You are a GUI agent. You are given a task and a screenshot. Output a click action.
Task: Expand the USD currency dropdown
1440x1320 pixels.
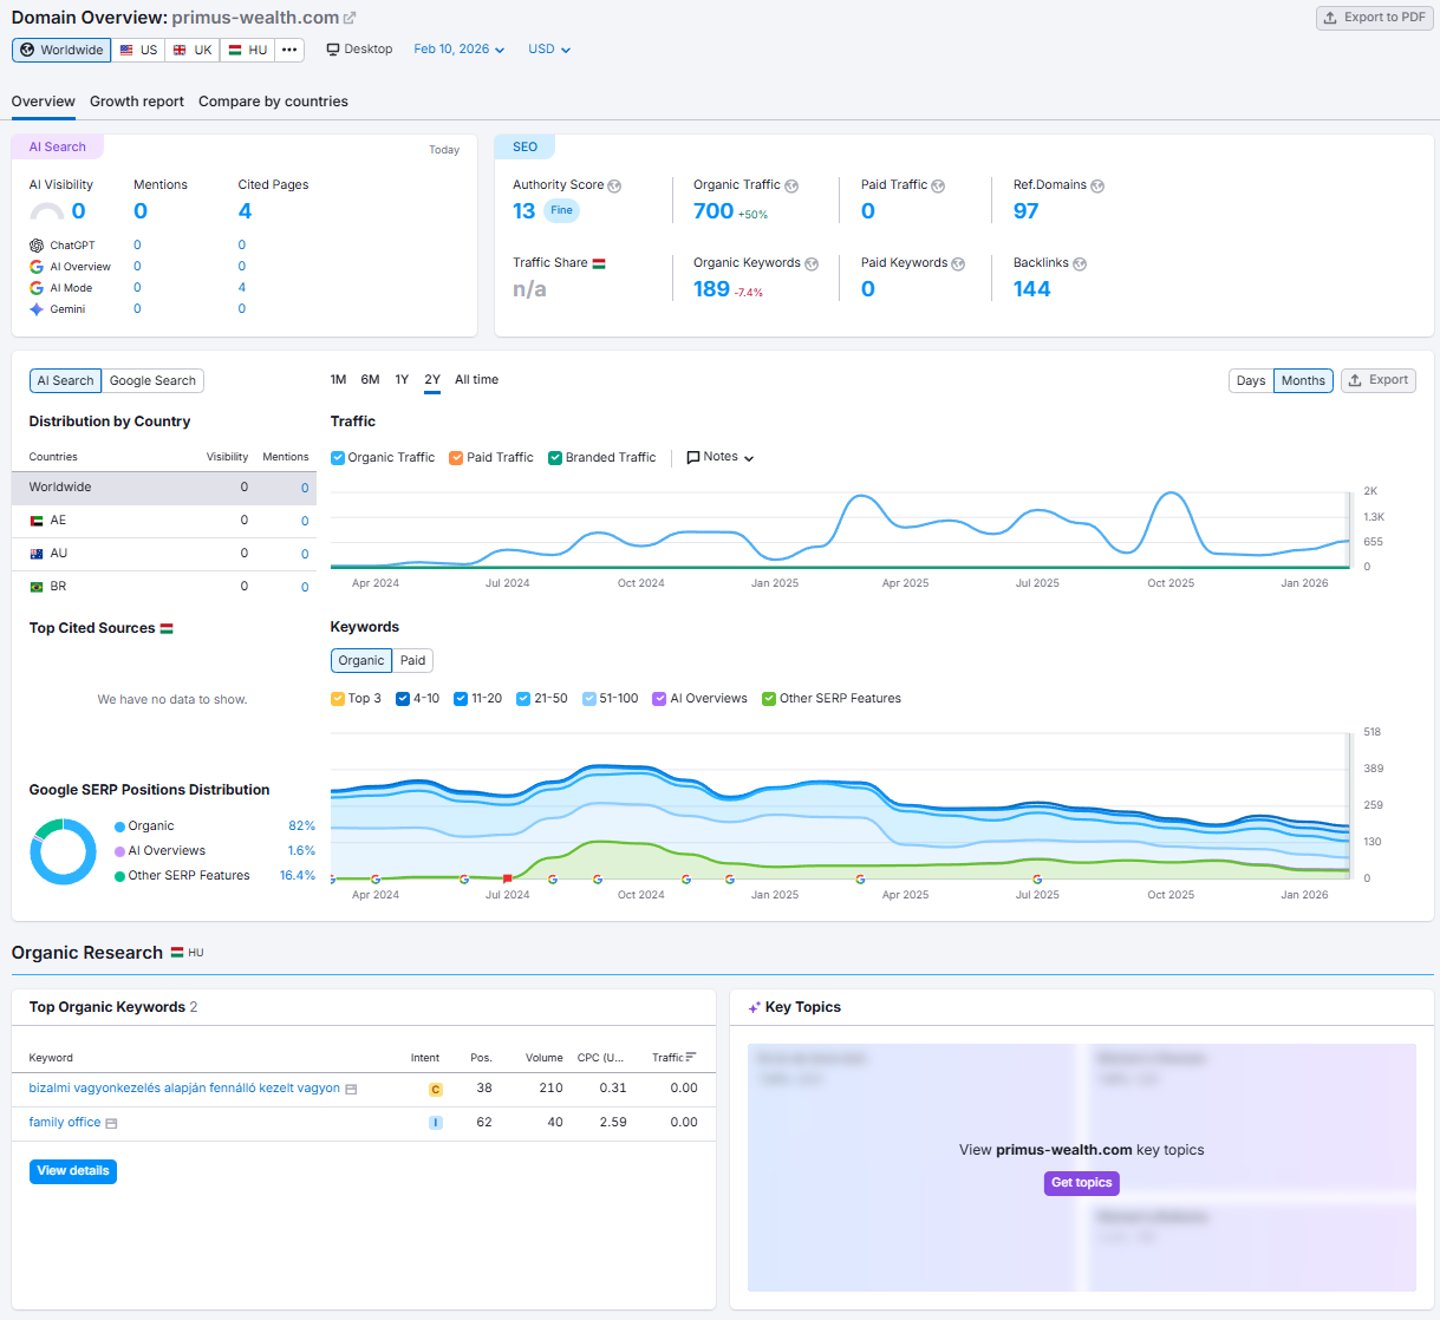coord(548,48)
